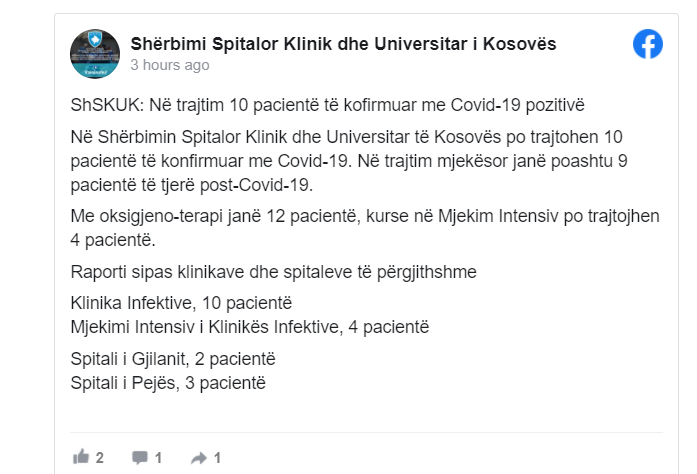Click the count beside the share arrow
This screenshot has width=697, height=474.
coord(217,458)
